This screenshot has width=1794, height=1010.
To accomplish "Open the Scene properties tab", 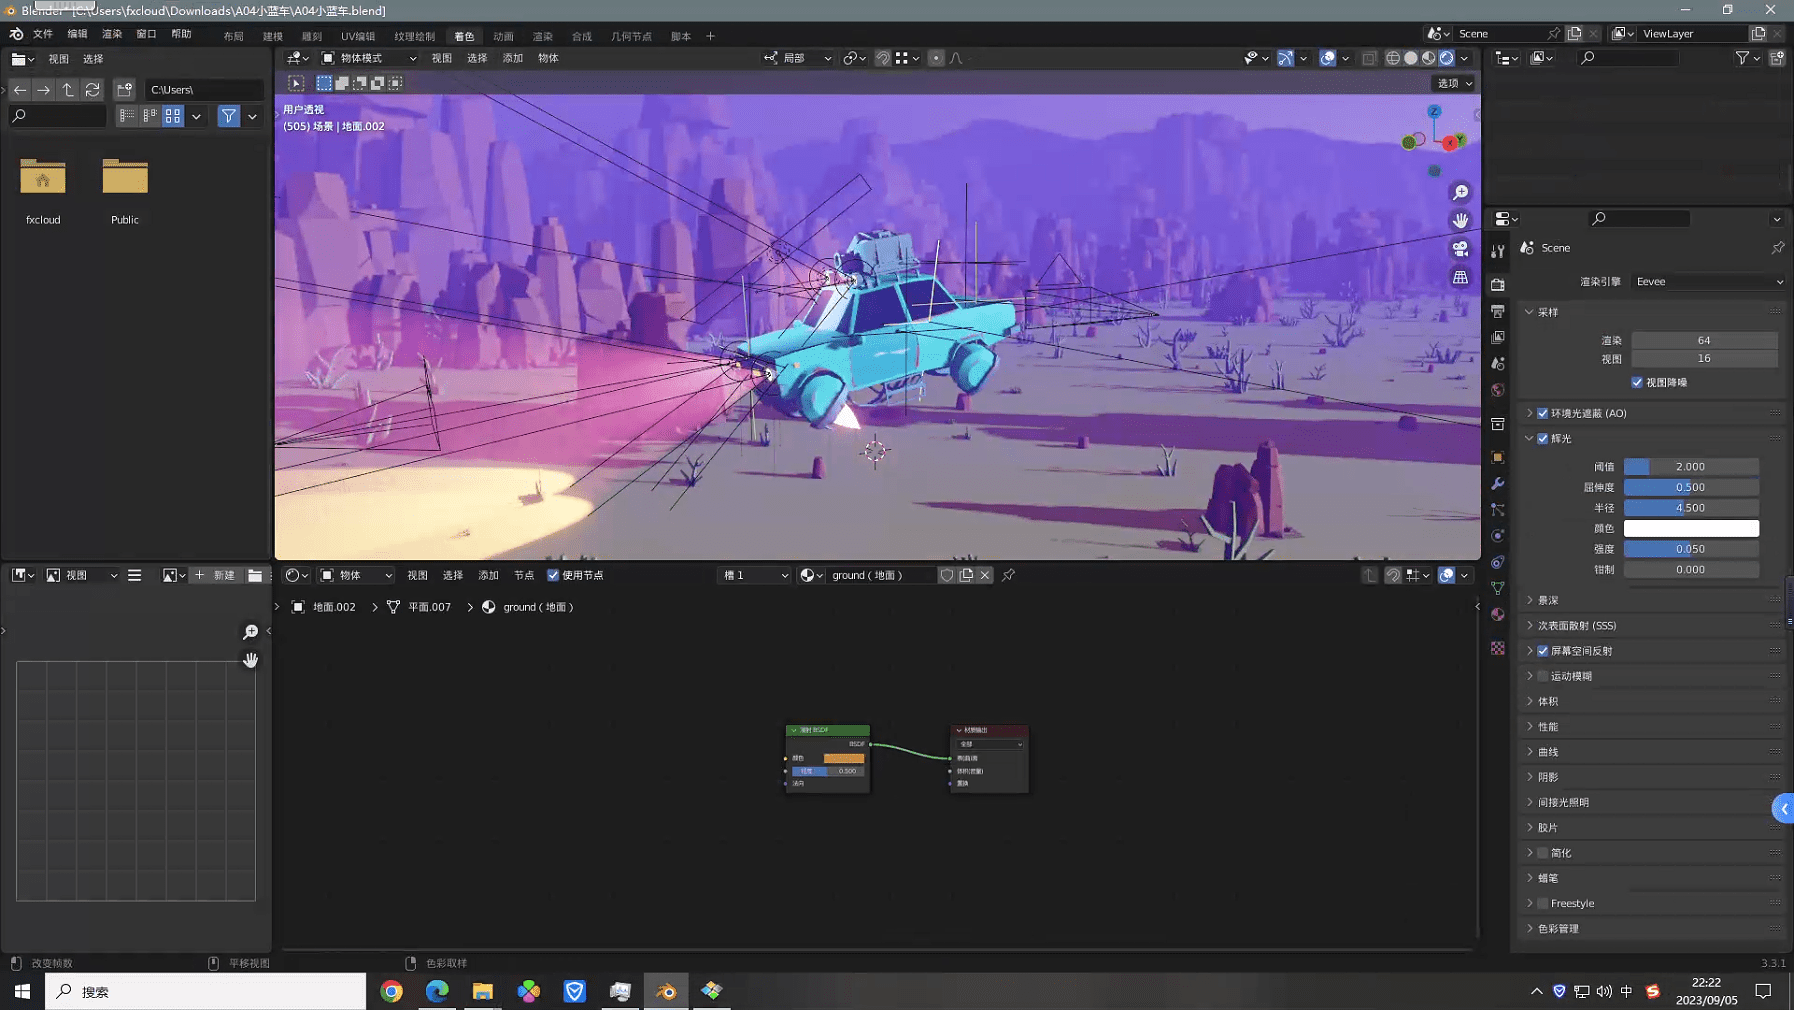I will point(1497,364).
